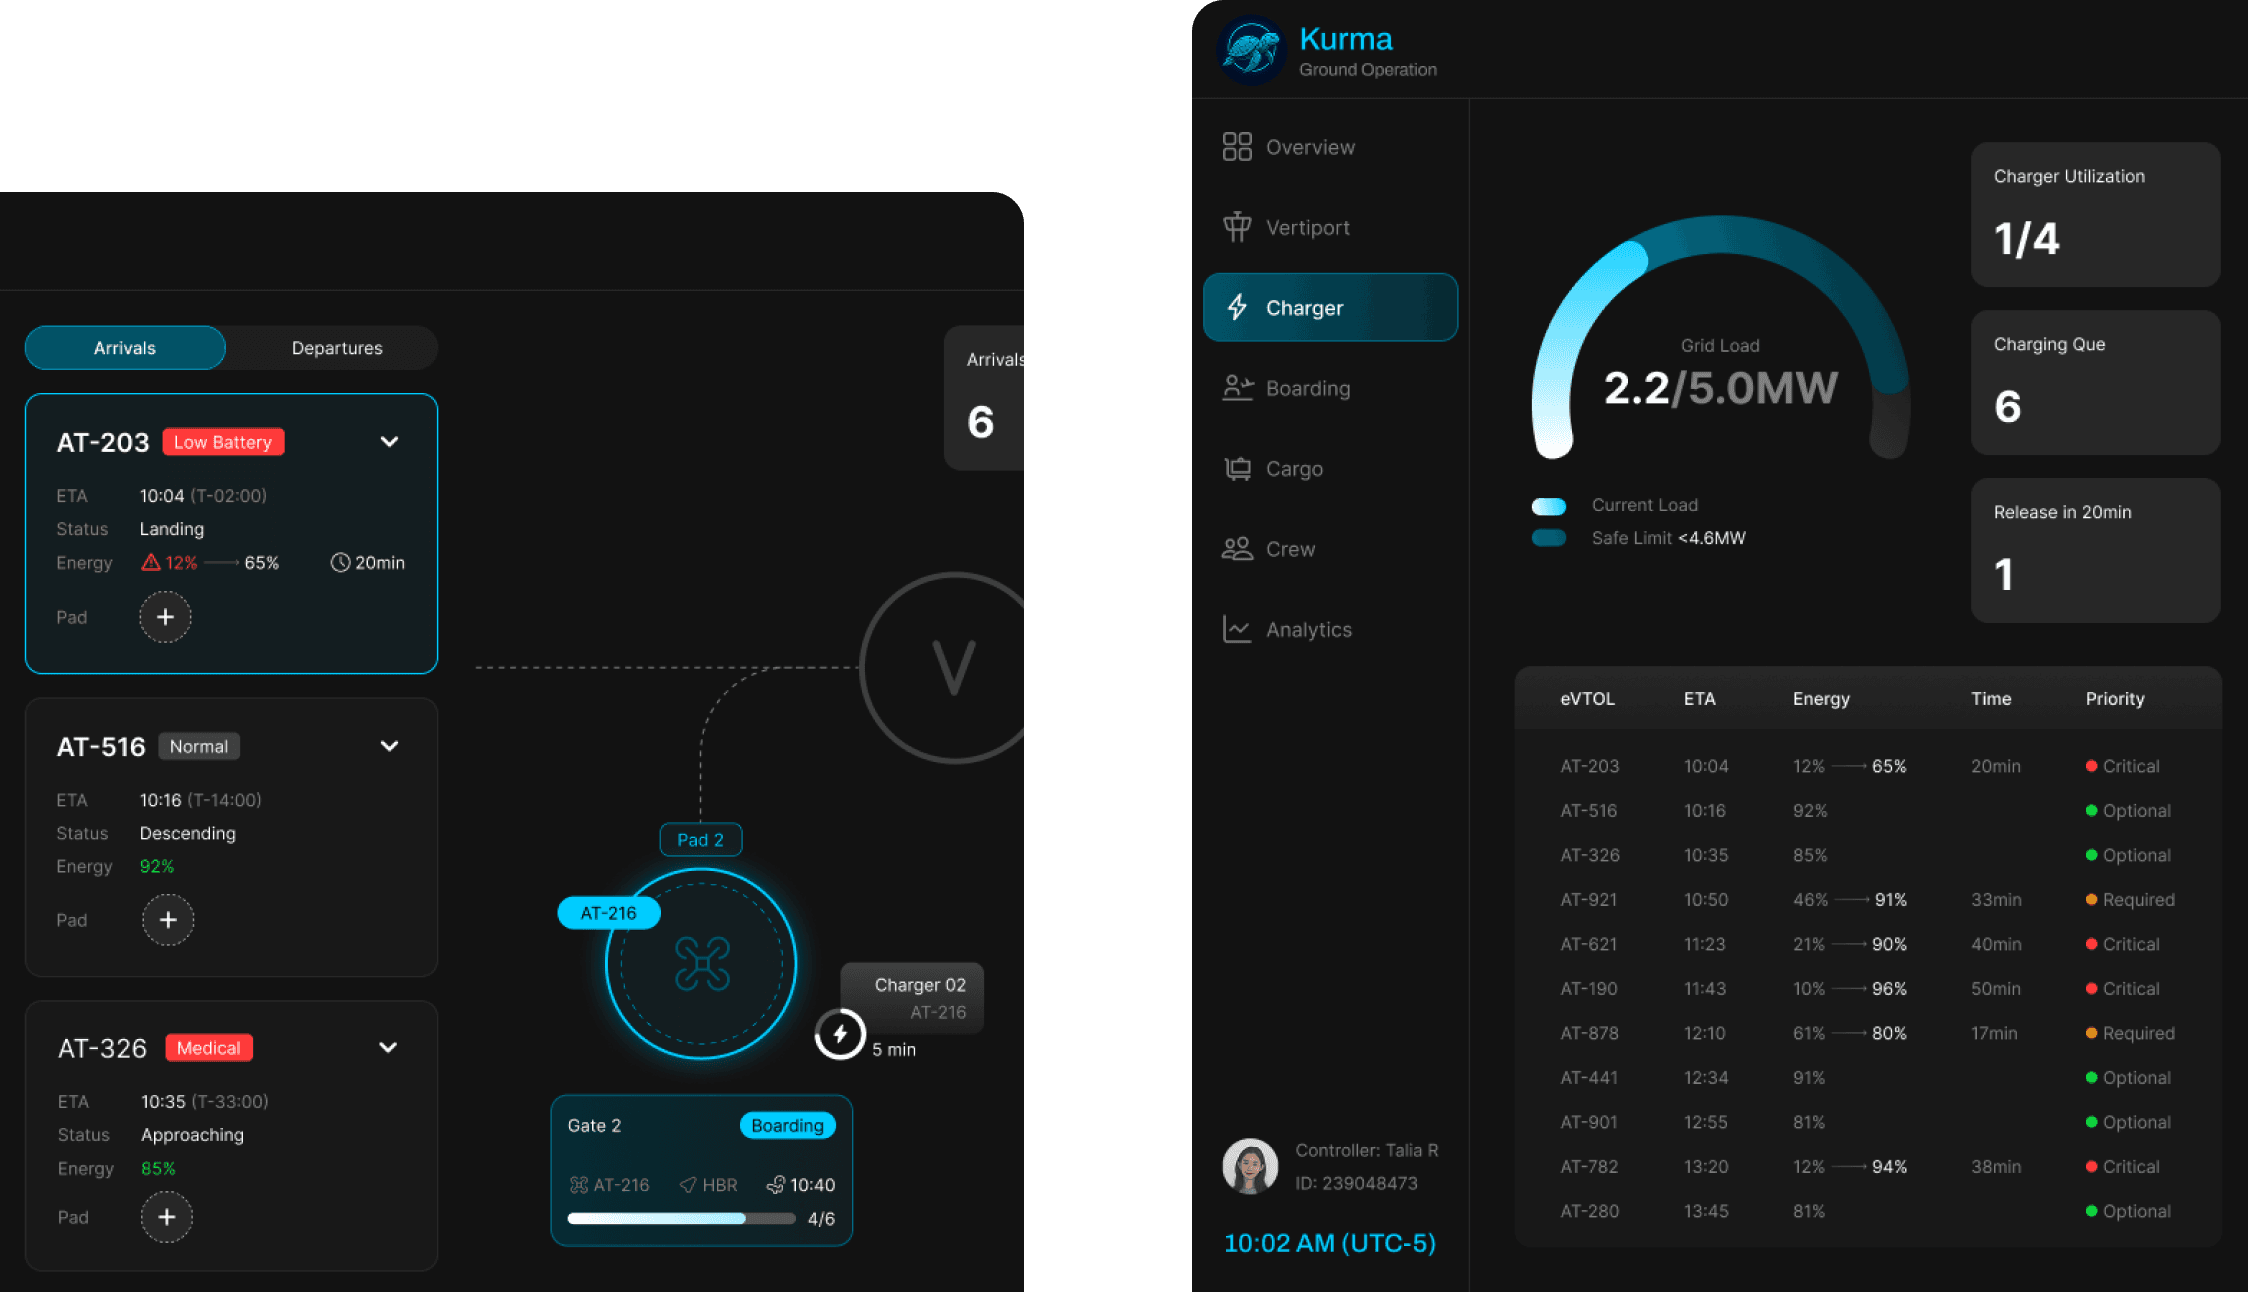Click the Kurma turtle logo
The width and height of the screenshot is (2248, 1292).
1251,50
